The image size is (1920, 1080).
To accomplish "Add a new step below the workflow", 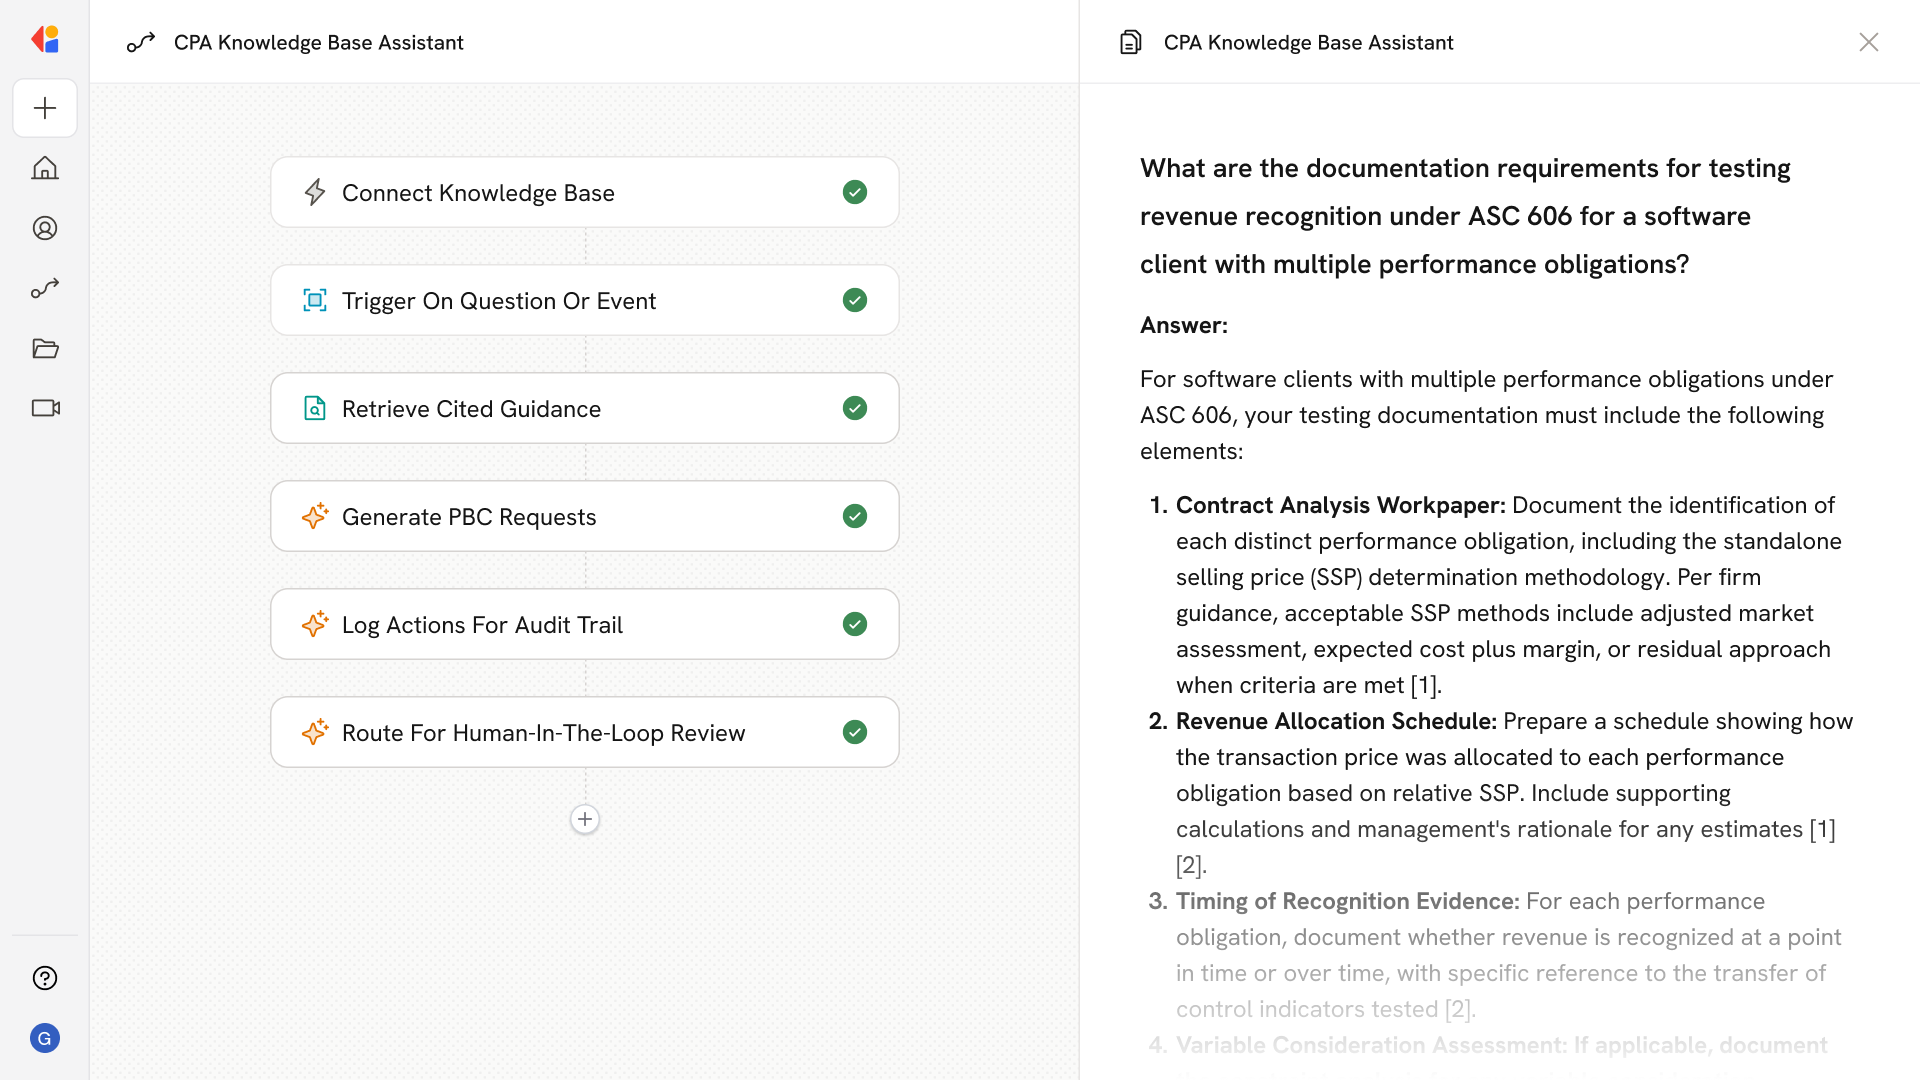I will [x=585, y=819].
